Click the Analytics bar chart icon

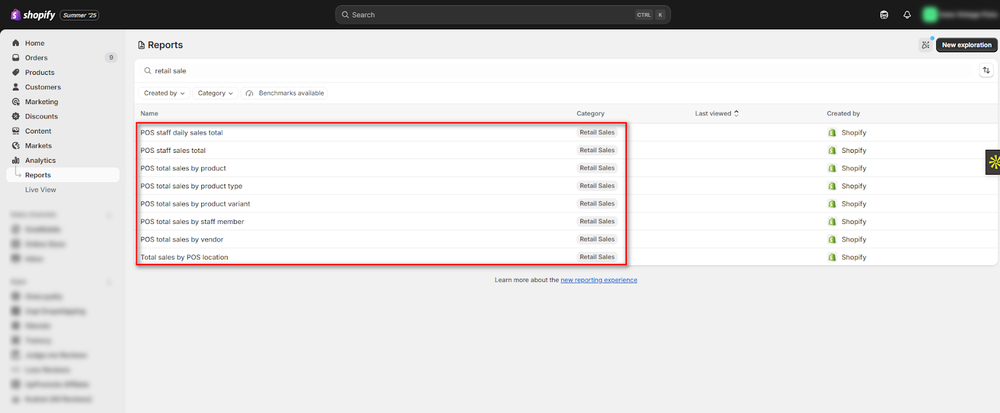pyautogui.click(x=16, y=160)
